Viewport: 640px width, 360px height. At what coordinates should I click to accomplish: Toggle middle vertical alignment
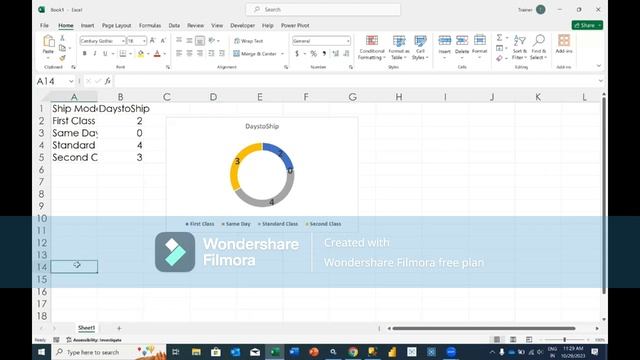tap(189, 40)
